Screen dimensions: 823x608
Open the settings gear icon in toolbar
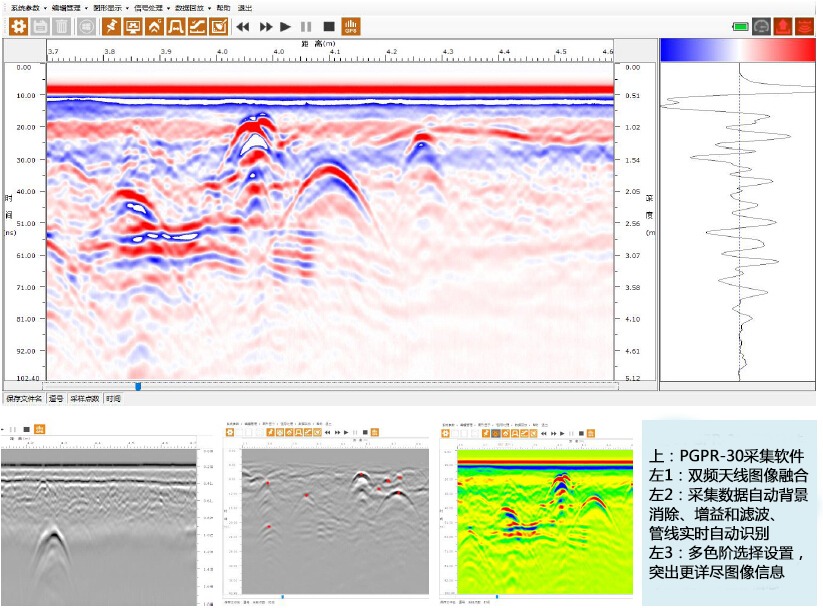[18, 26]
